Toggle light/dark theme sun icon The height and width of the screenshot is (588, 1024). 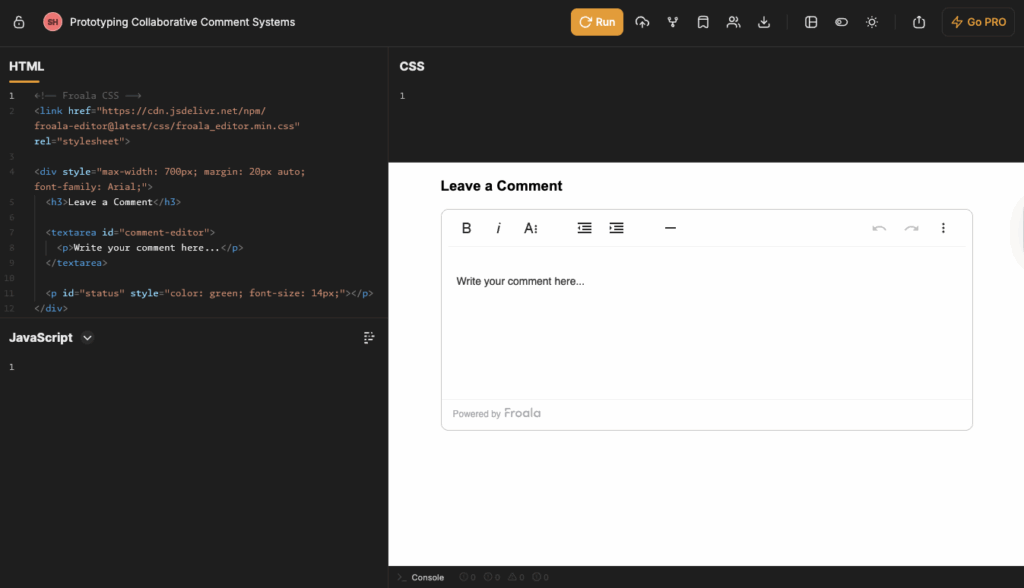[872, 22]
